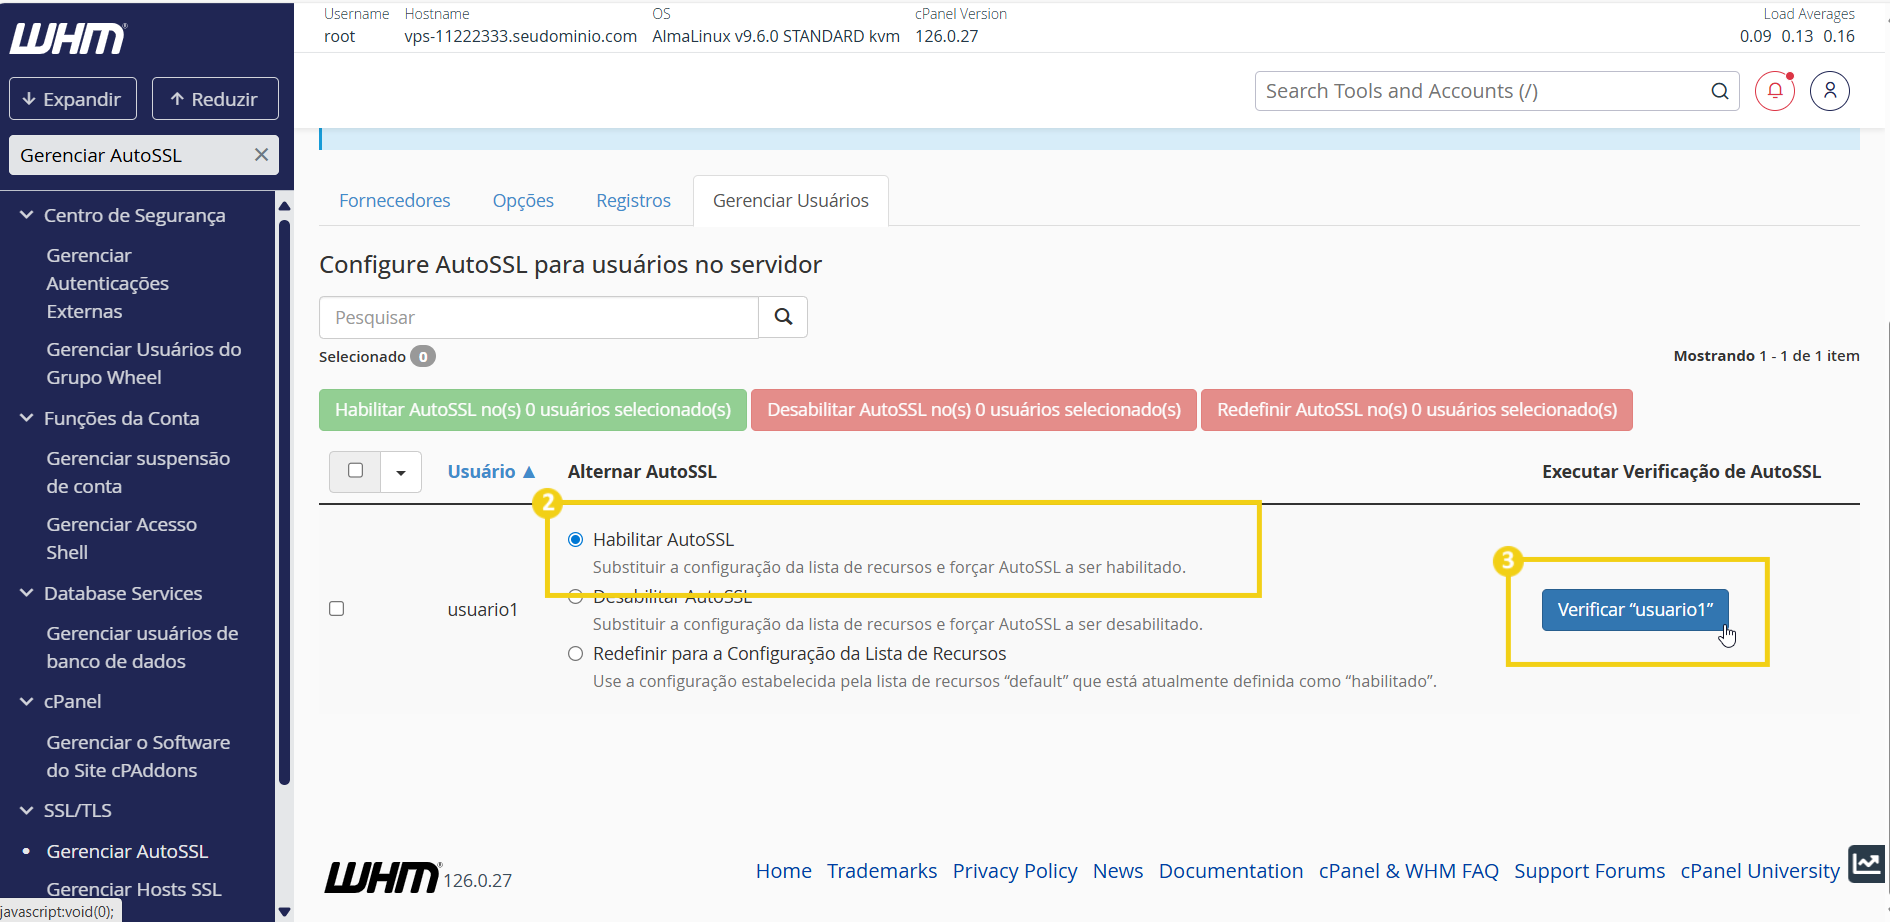Click the footer WHM logo
This screenshot has width=1890, height=922.
coord(382,877)
